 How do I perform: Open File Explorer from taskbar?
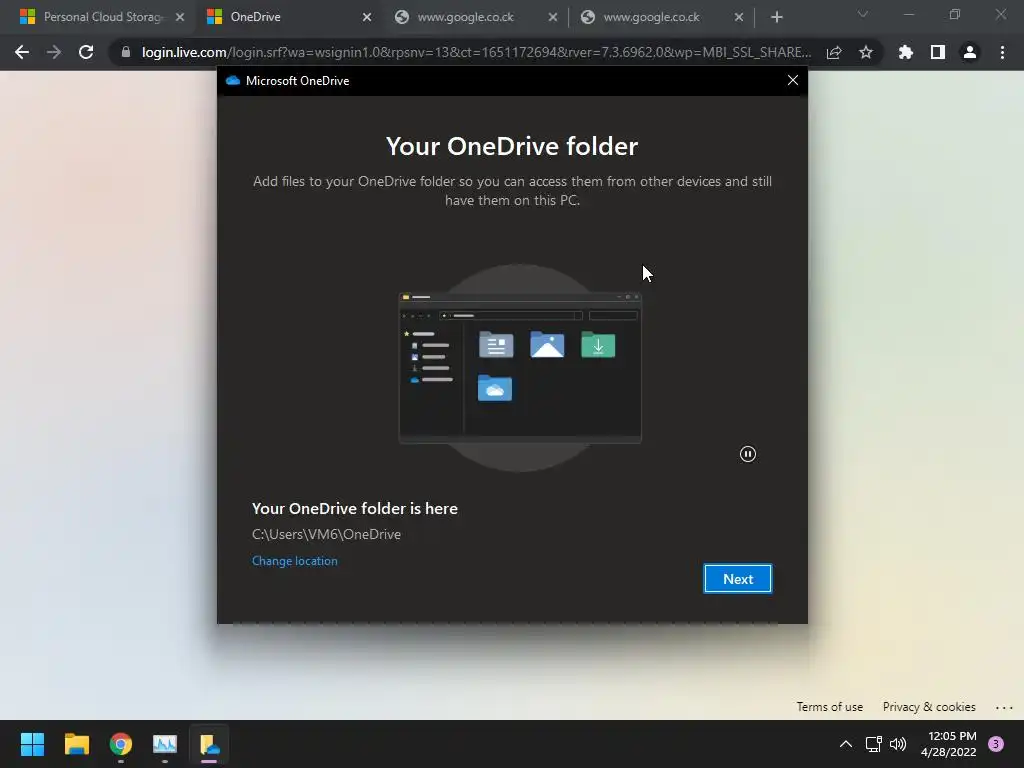click(76, 744)
